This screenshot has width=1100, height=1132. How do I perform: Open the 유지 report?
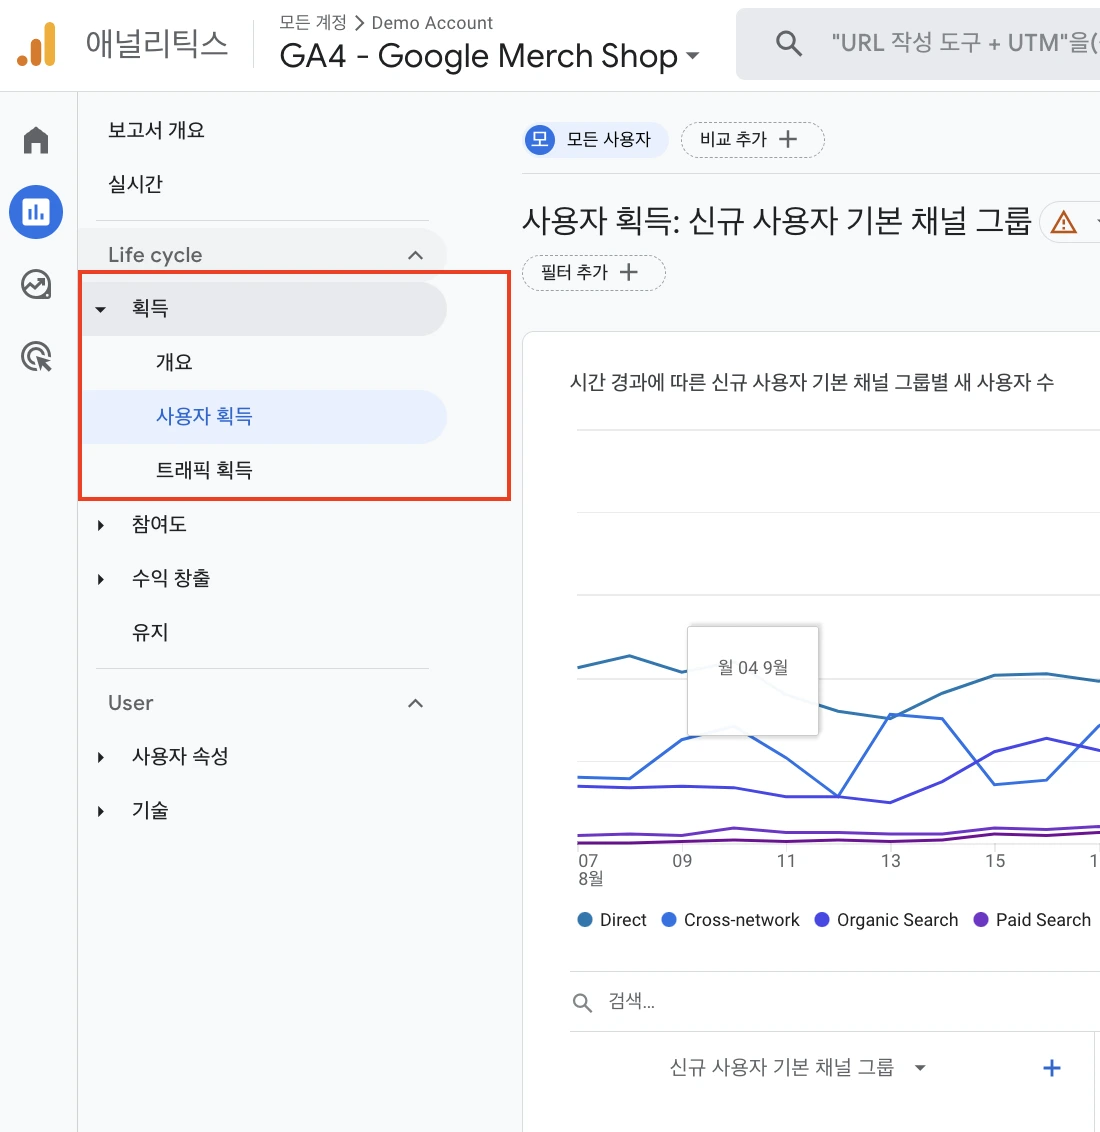pyautogui.click(x=150, y=632)
